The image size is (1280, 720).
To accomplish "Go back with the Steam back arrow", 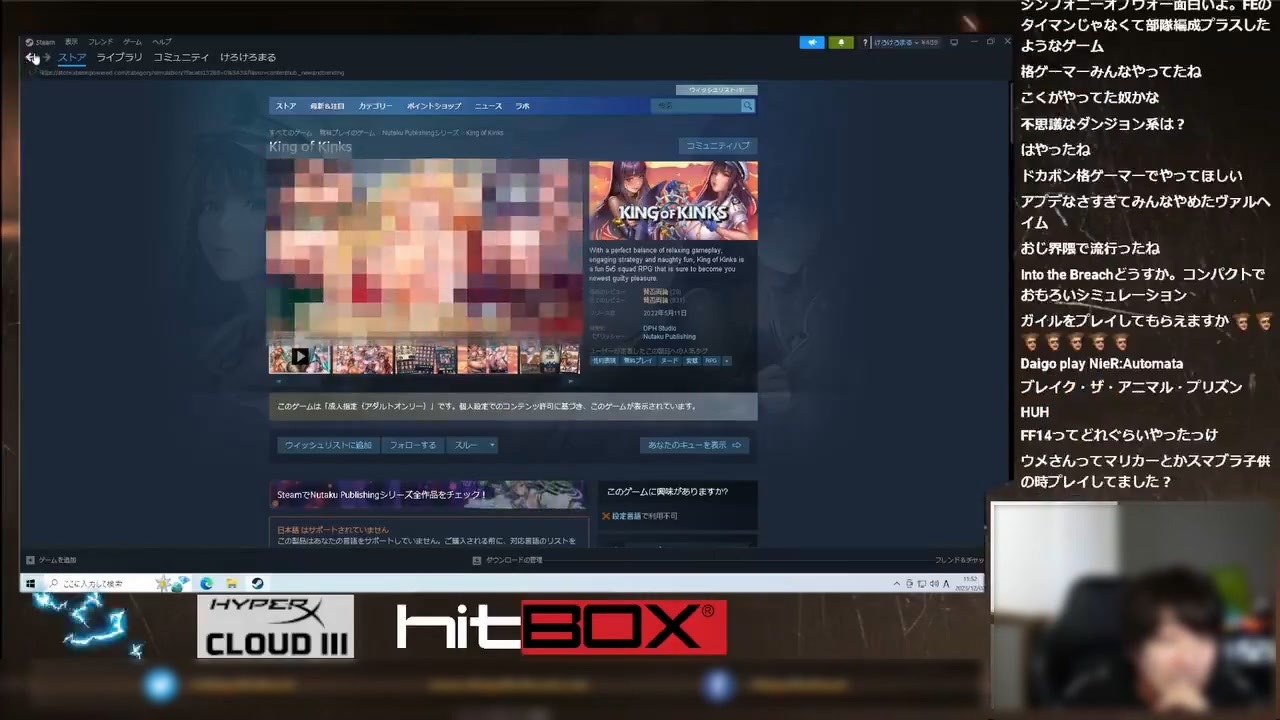I will tap(30, 58).
